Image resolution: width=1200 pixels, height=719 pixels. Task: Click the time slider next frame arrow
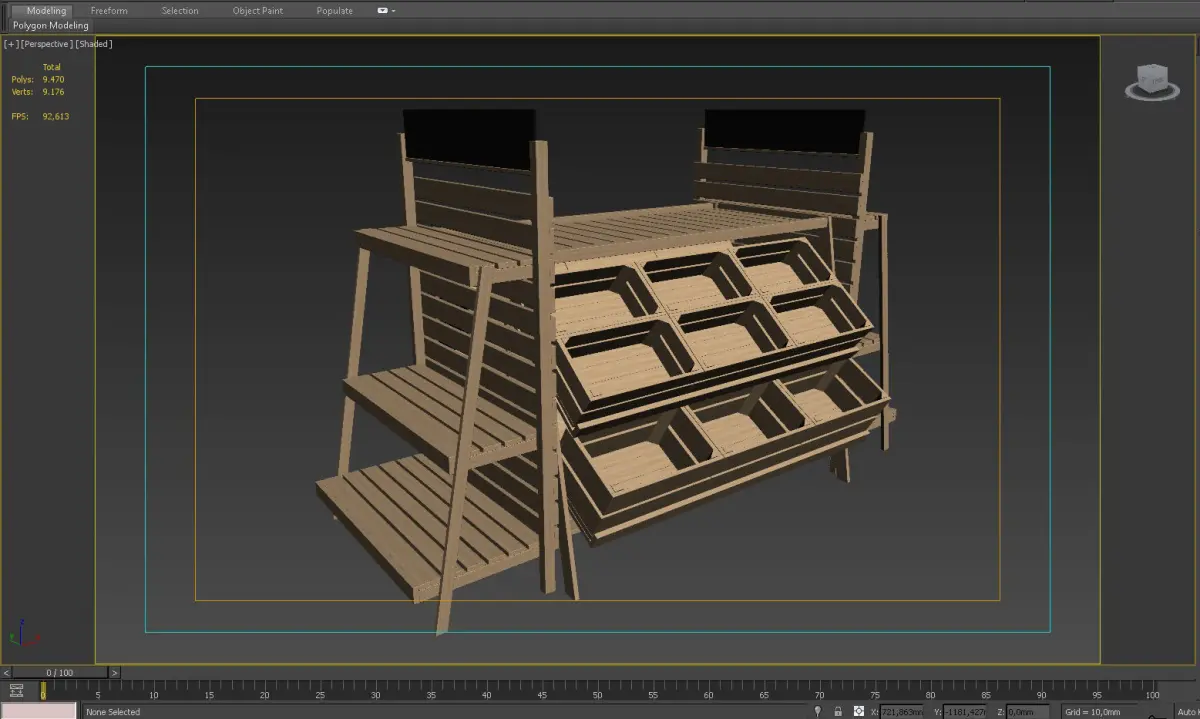pos(114,673)
